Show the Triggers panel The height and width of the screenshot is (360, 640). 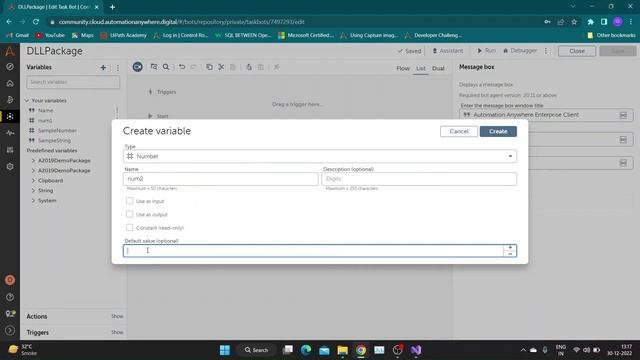coord(117,332)
